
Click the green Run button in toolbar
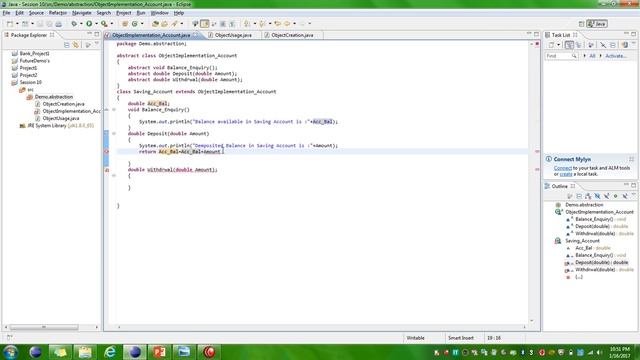(x=89, y=24)
